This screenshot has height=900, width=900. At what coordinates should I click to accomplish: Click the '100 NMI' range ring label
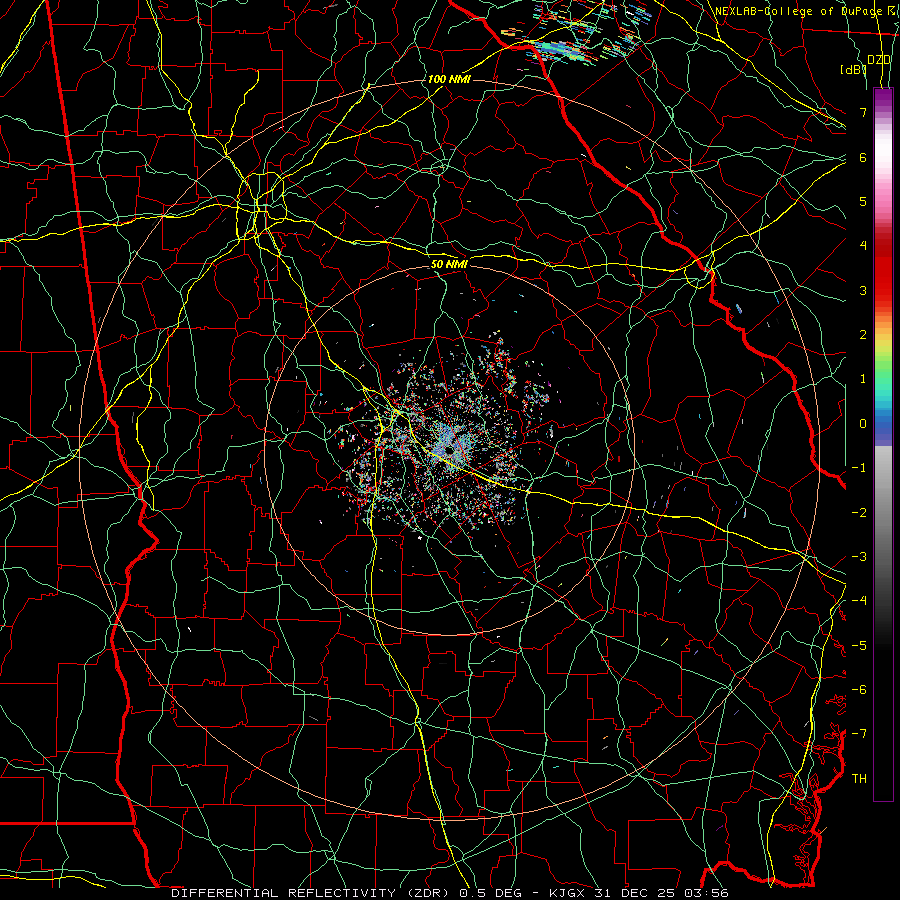(x=449, y=79)
